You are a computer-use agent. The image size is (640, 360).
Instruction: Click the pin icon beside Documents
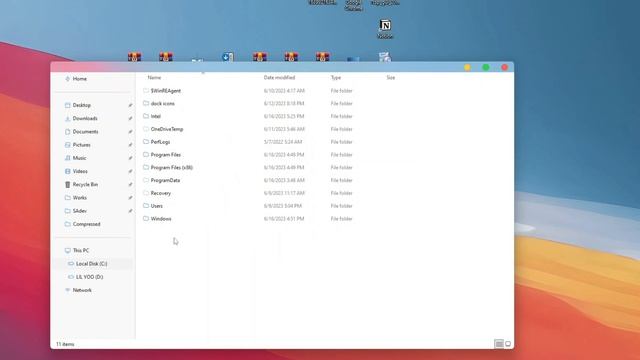point(130,132)
